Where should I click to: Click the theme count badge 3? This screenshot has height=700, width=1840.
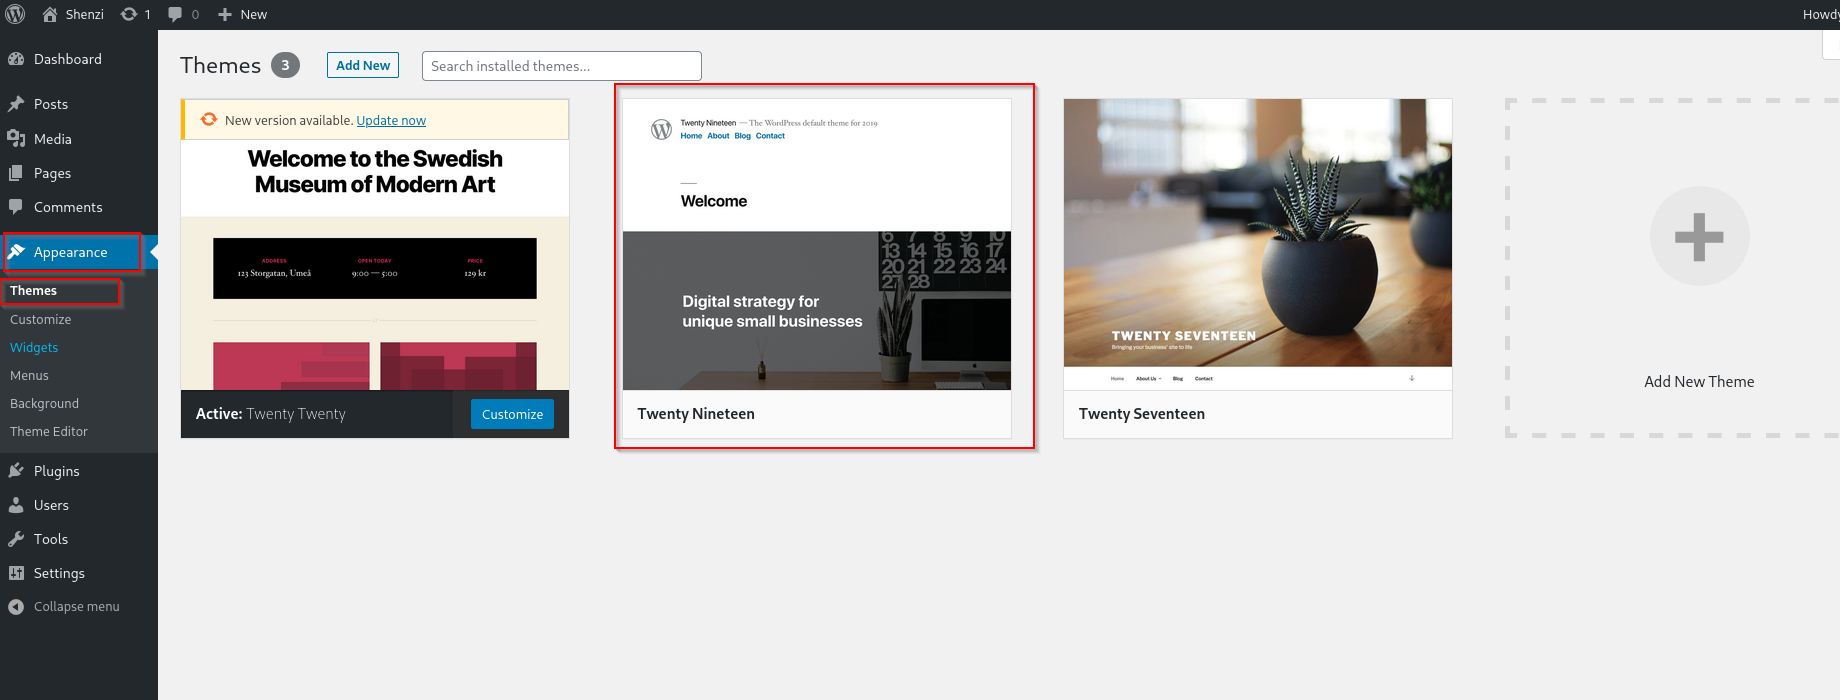[x=285, y=65]
